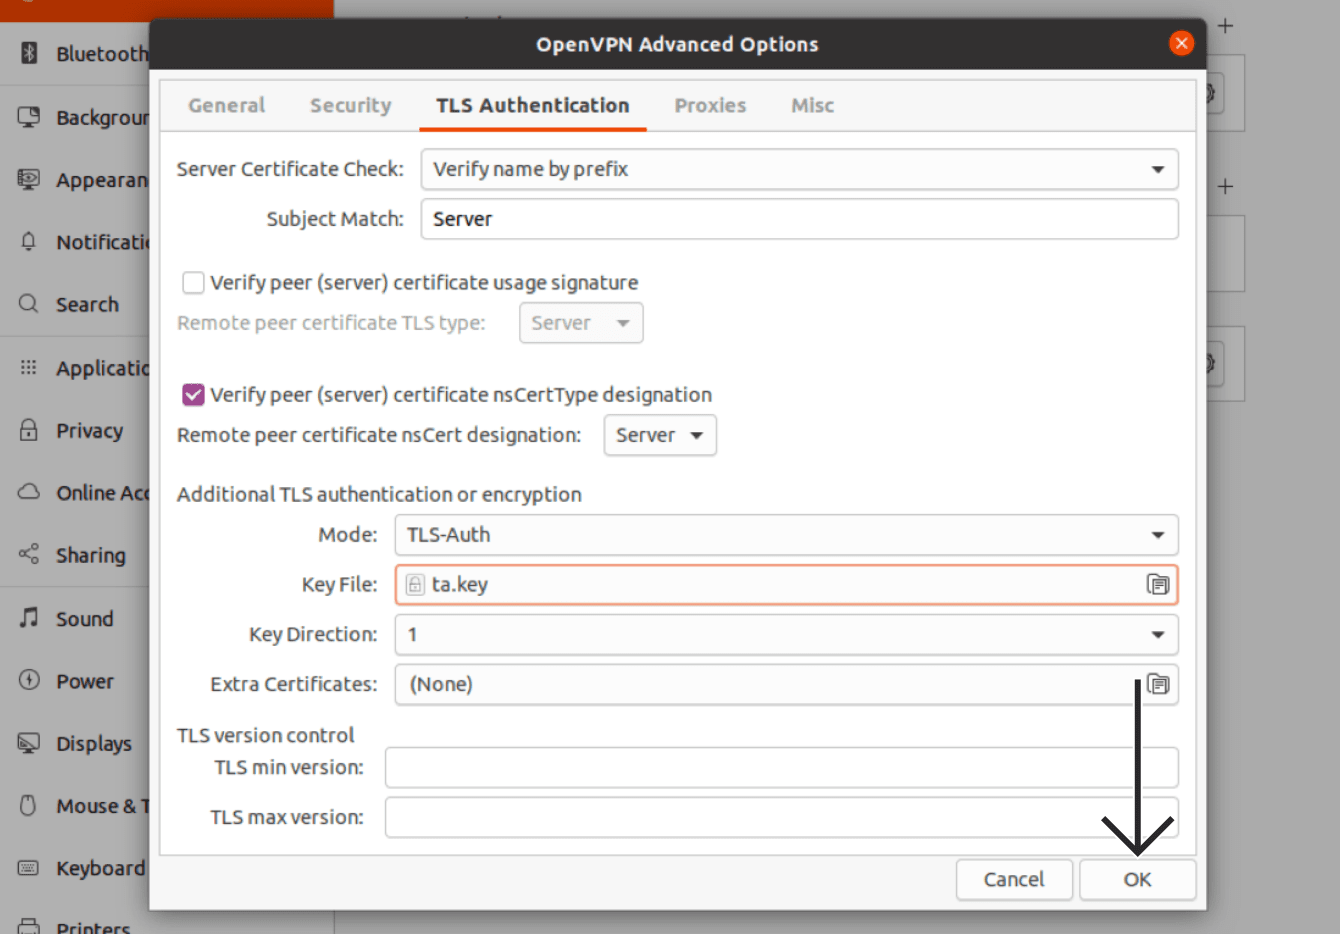Click the Search magnifier icon in sidebar
1340x934 pixels.
coord(29,304)
